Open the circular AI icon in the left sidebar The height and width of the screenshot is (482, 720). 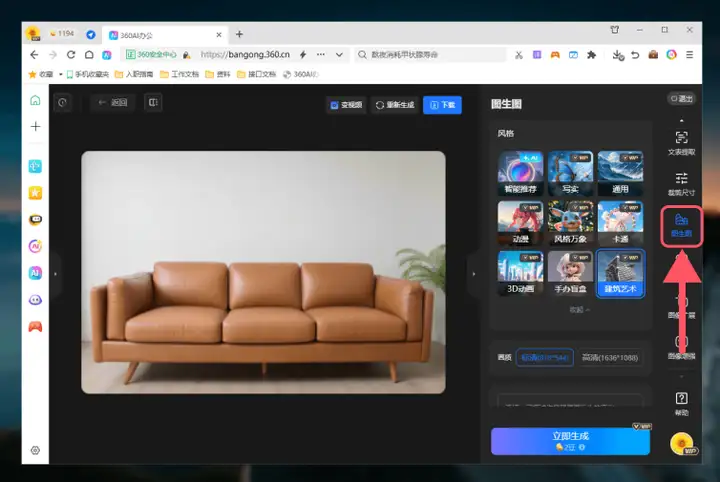click(x=35, y=246)
